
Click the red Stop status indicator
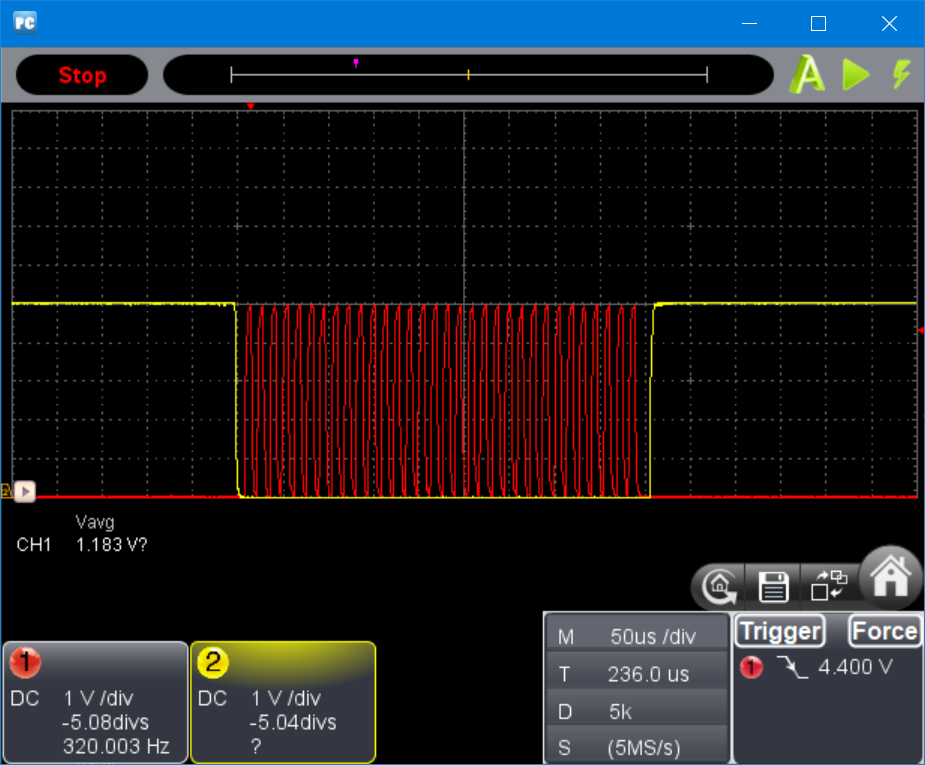82,76
